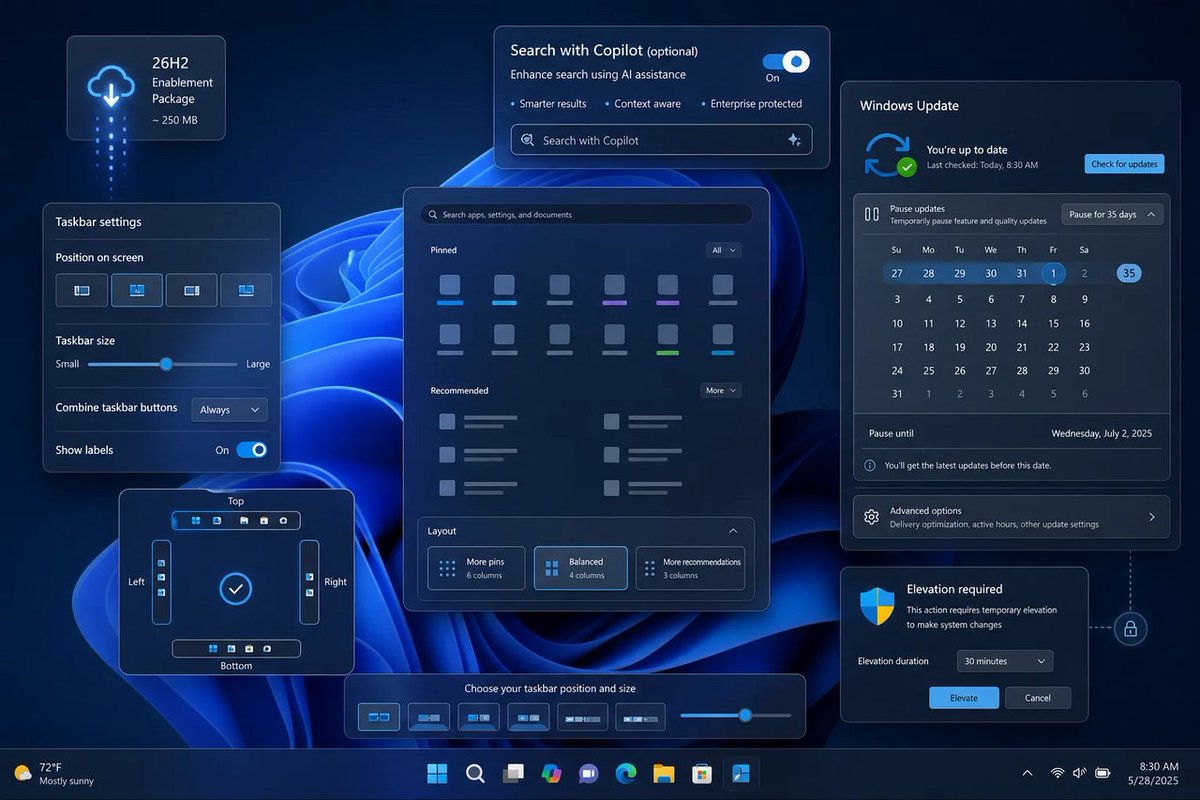This screenshot has height=800, width=1200.
Task: Open the Recommended section More dropdown
Action: tap(721, 390)
